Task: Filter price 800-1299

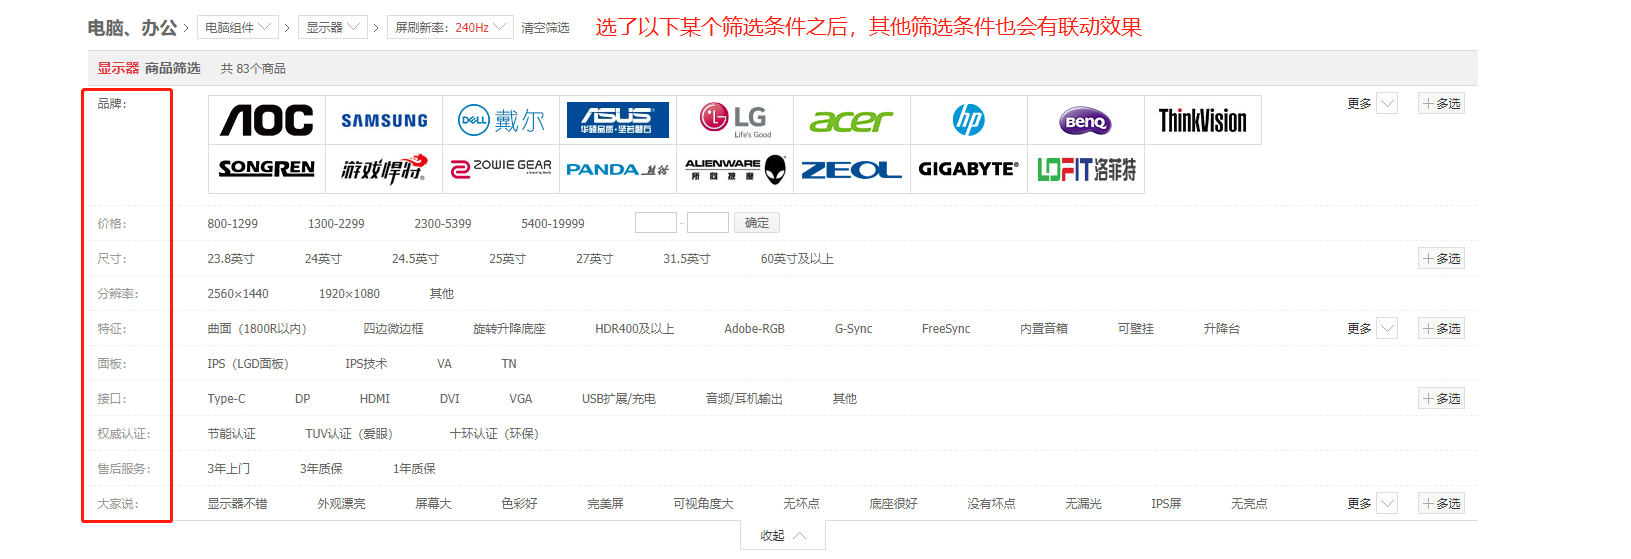Action: pos(232,223)
